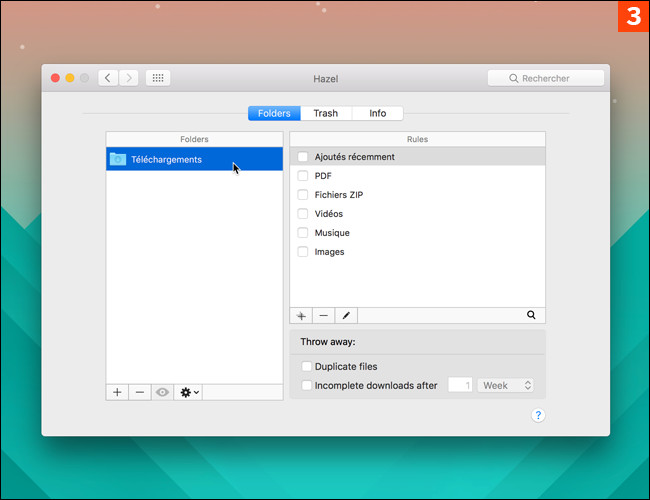
Task: Click the Rechercher search field
Action: [546, 78]
